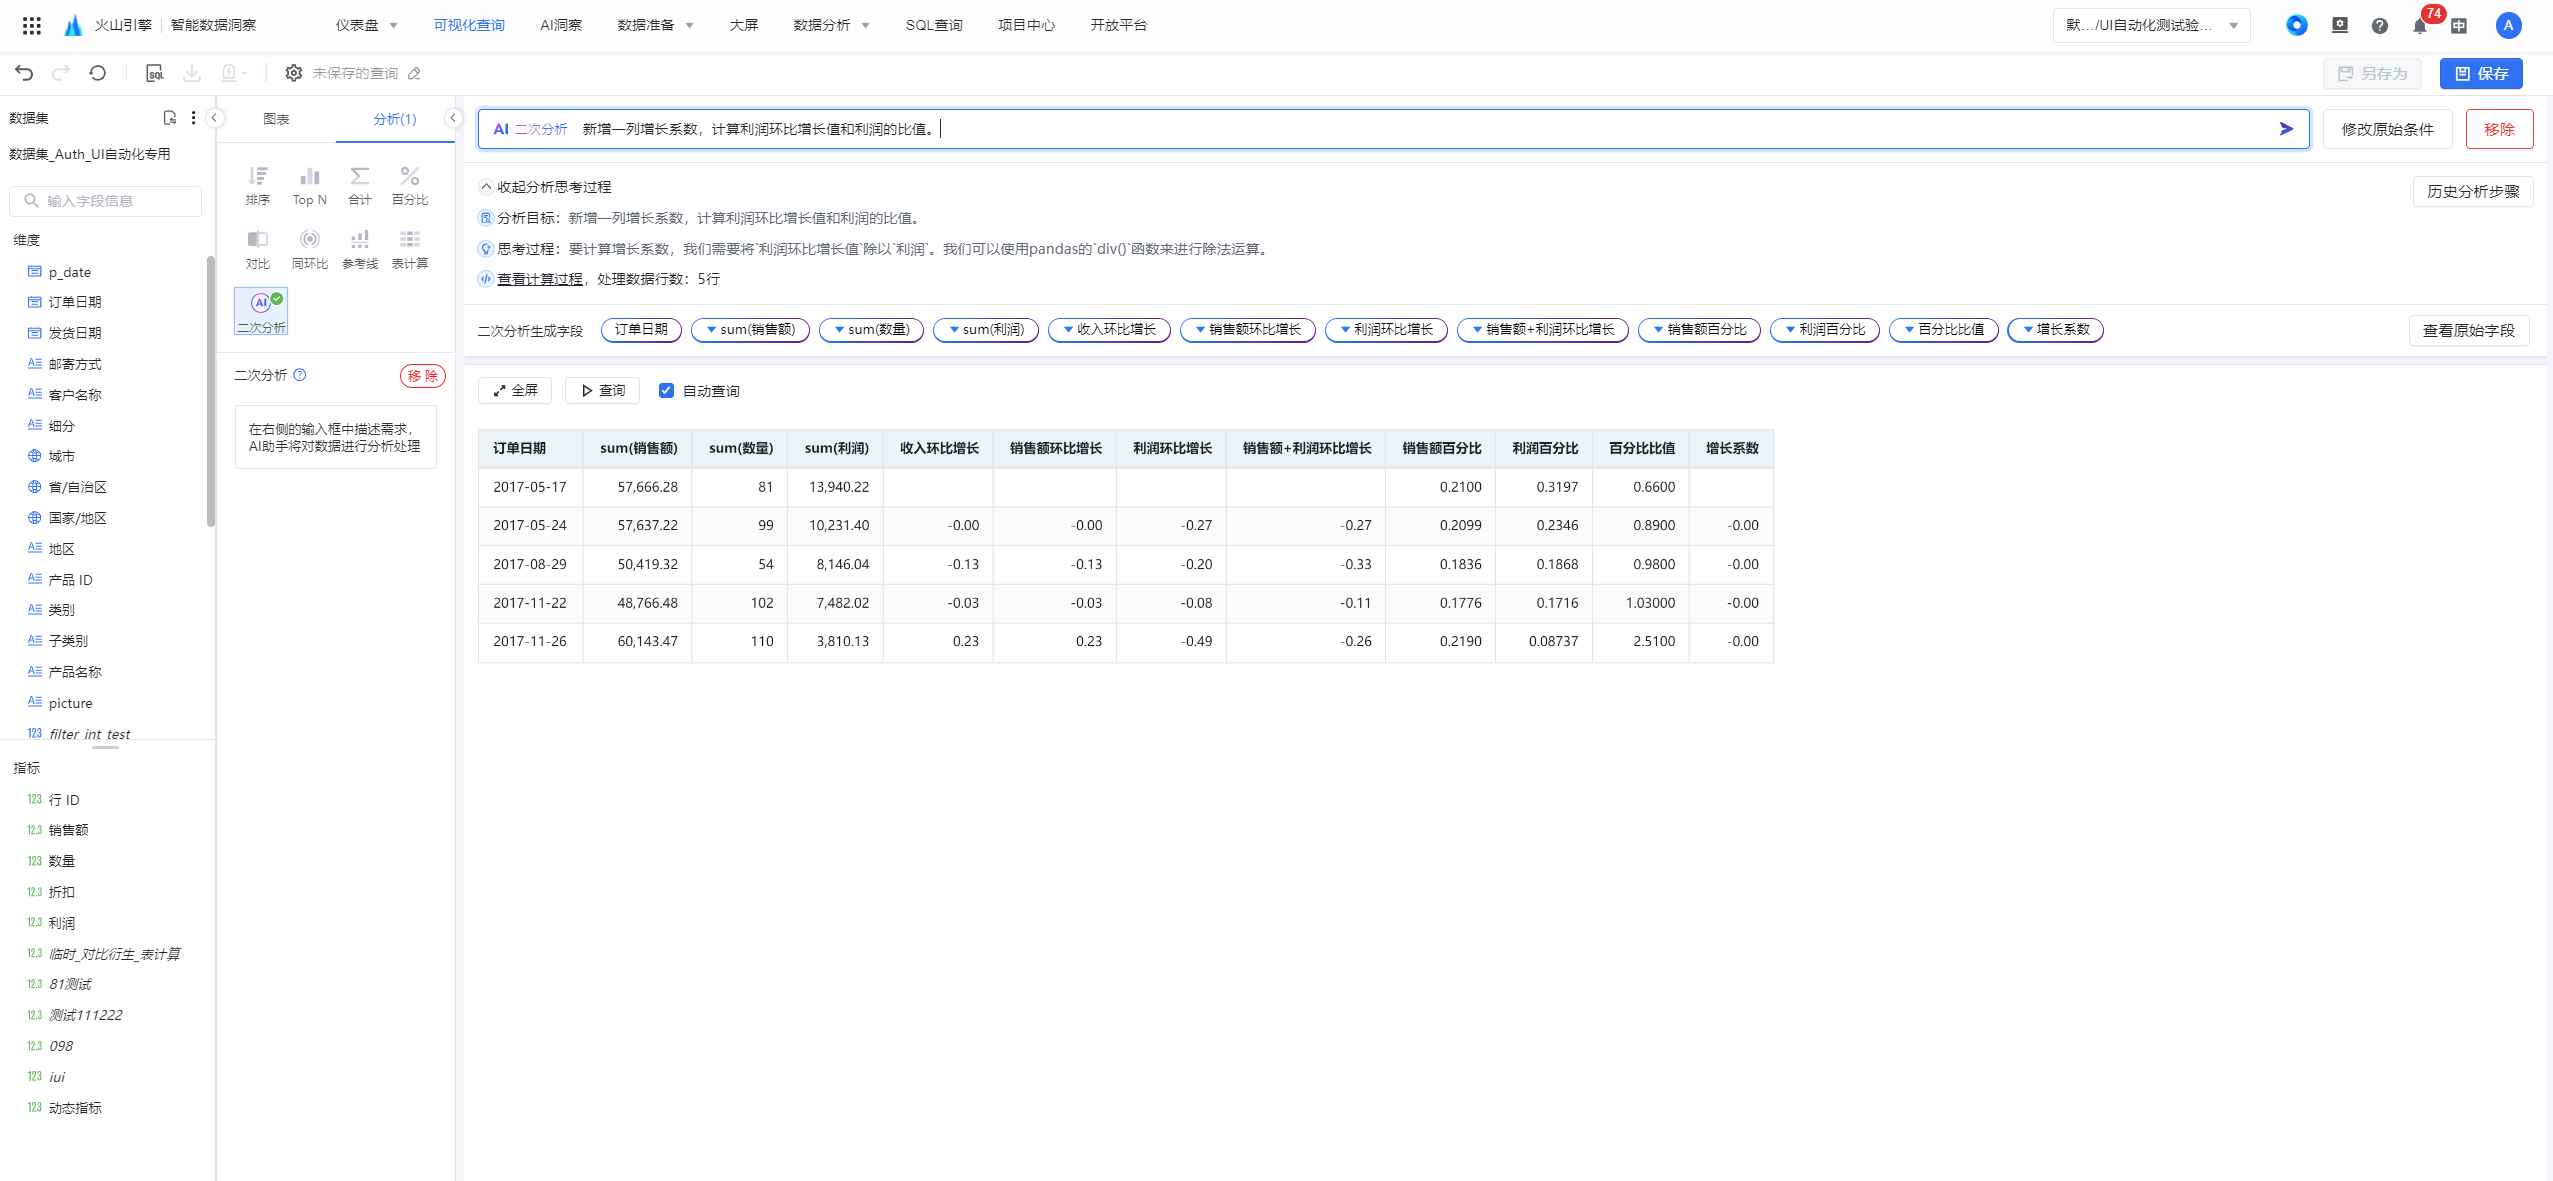Open the 查看计算过程 link
Viewport: 2553px width, 1181px height.
540,279
